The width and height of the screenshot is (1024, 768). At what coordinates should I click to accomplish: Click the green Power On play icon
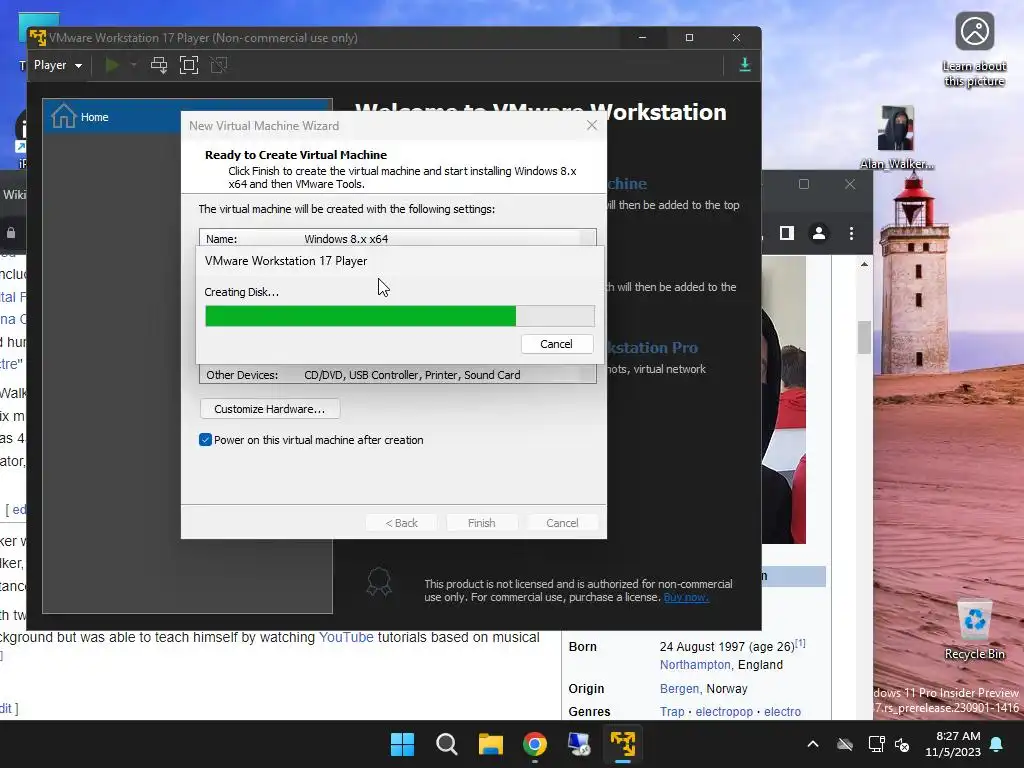(x=112, y=65)
